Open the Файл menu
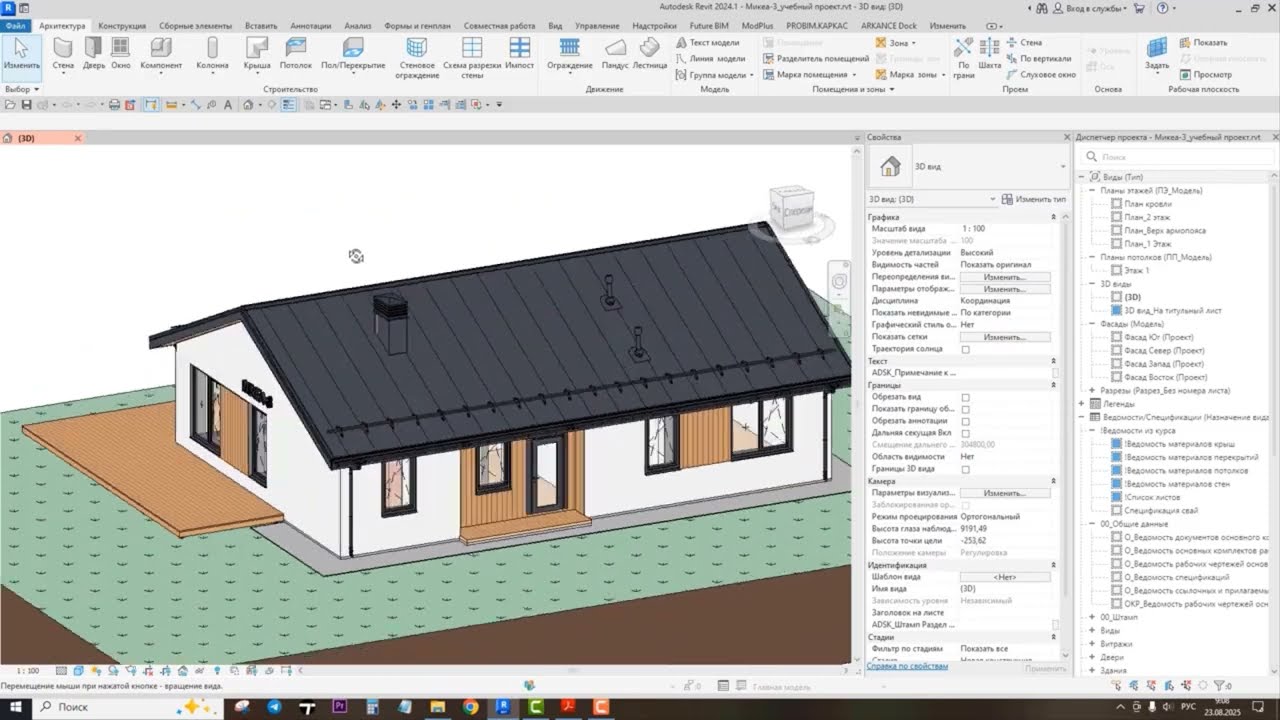This screenshot has width=1280, height=720. tap(15, 25)
